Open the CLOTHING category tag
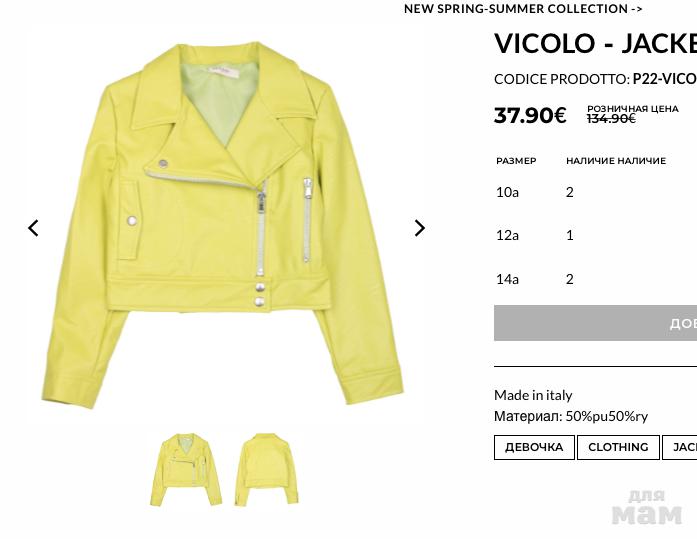This screenshot has height=539, width=697. [x=618, y=447]
